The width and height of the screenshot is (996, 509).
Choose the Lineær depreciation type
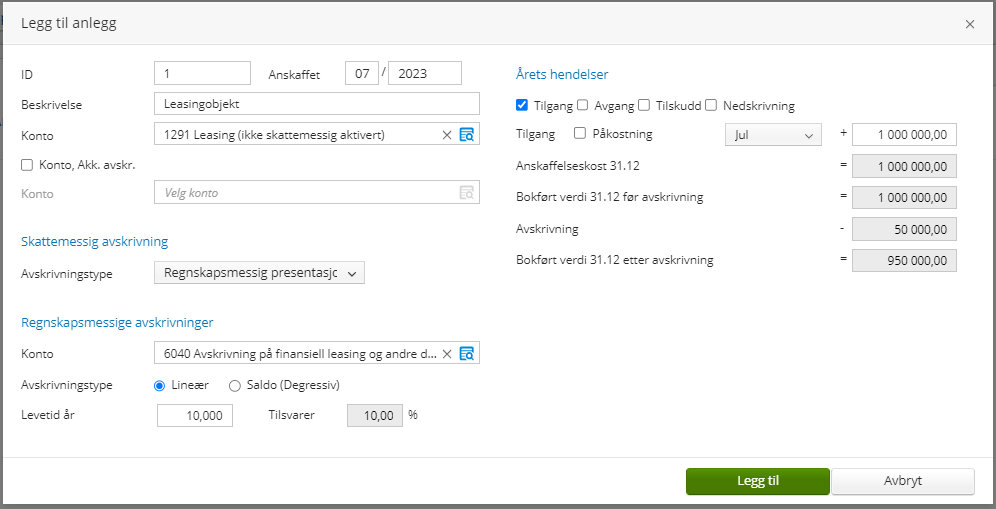click(160, 386)
